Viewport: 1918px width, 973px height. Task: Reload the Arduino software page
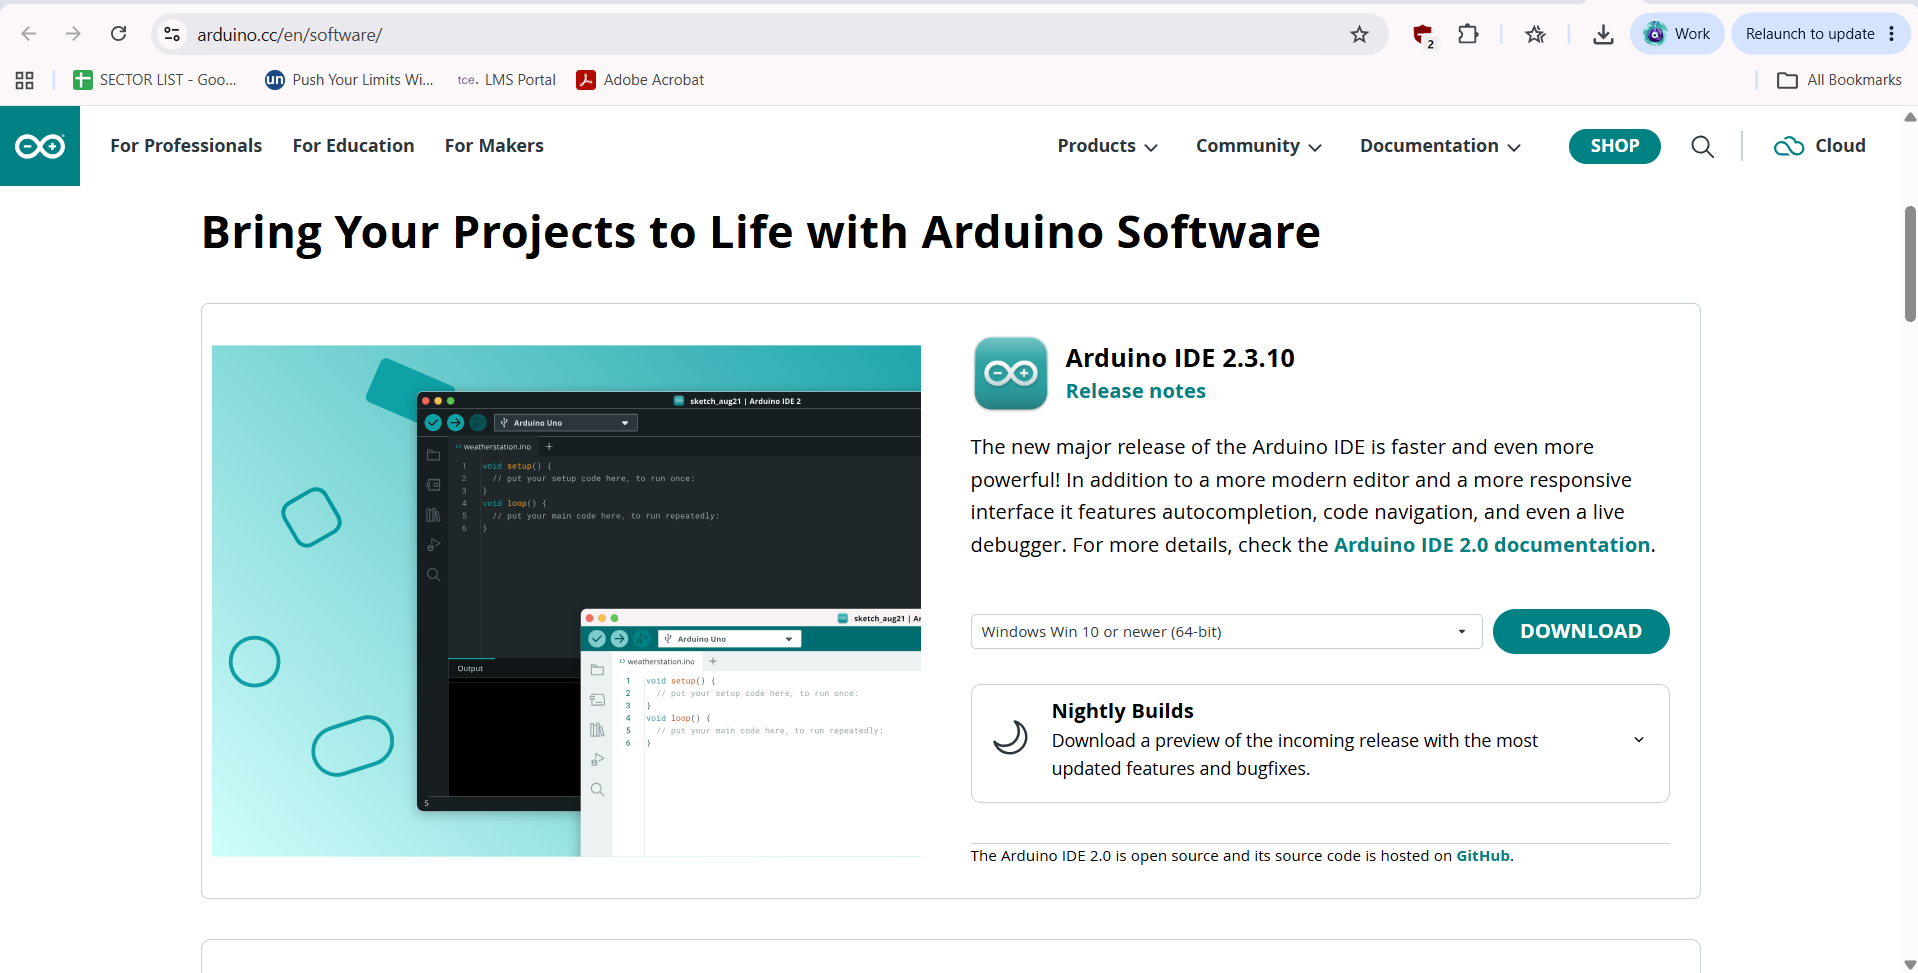[118, 34]
